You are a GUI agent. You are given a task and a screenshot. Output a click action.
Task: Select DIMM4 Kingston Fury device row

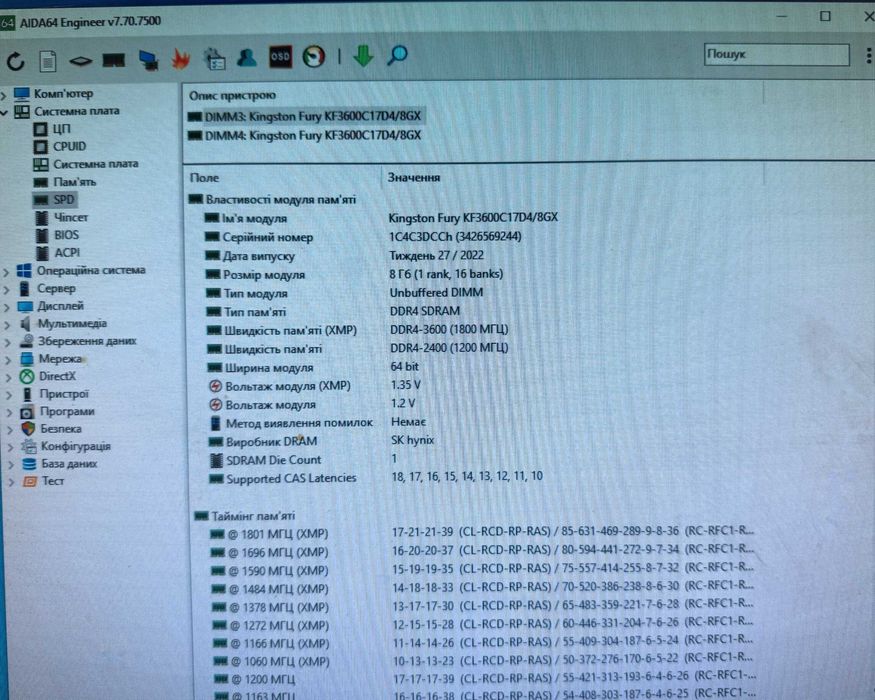point(305,136)
